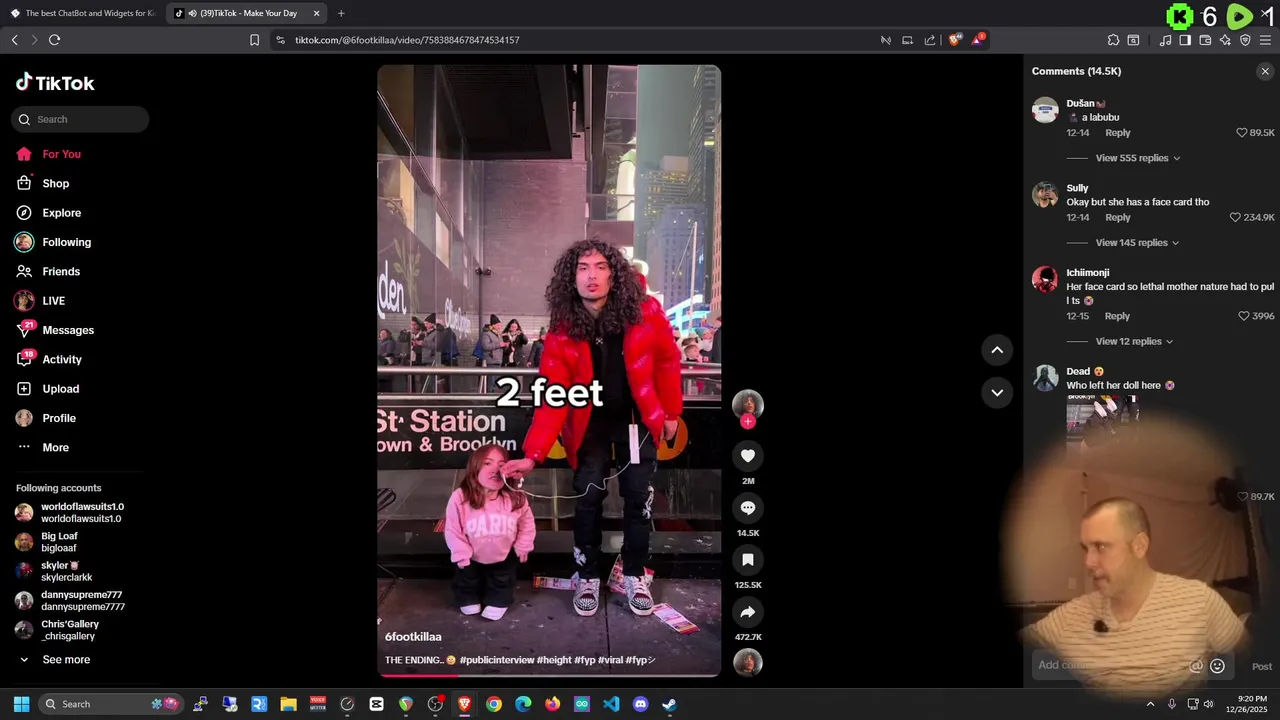
Task: Expand 12 replies under Ichiimonji's comment
Action: 1135,342
